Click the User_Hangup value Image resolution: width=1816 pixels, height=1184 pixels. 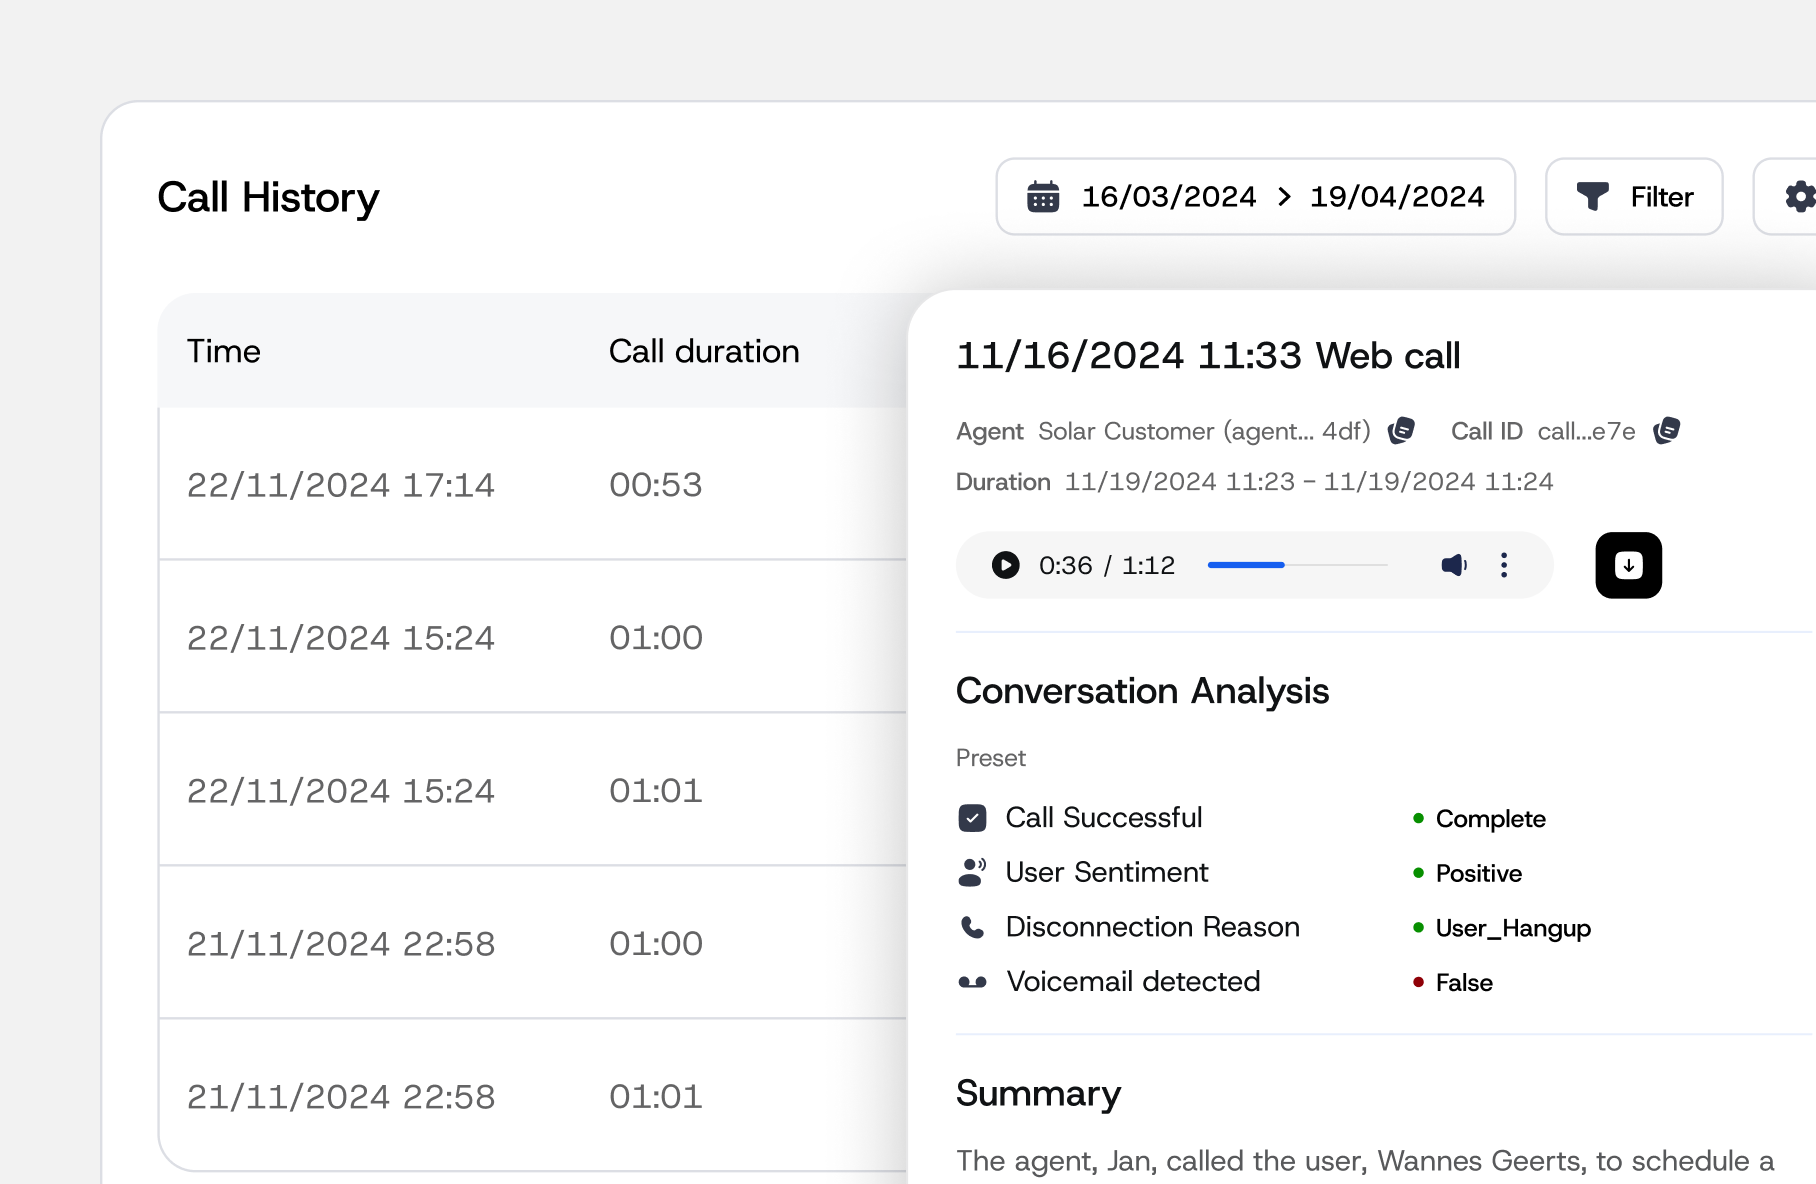(x=1513, y=928)
